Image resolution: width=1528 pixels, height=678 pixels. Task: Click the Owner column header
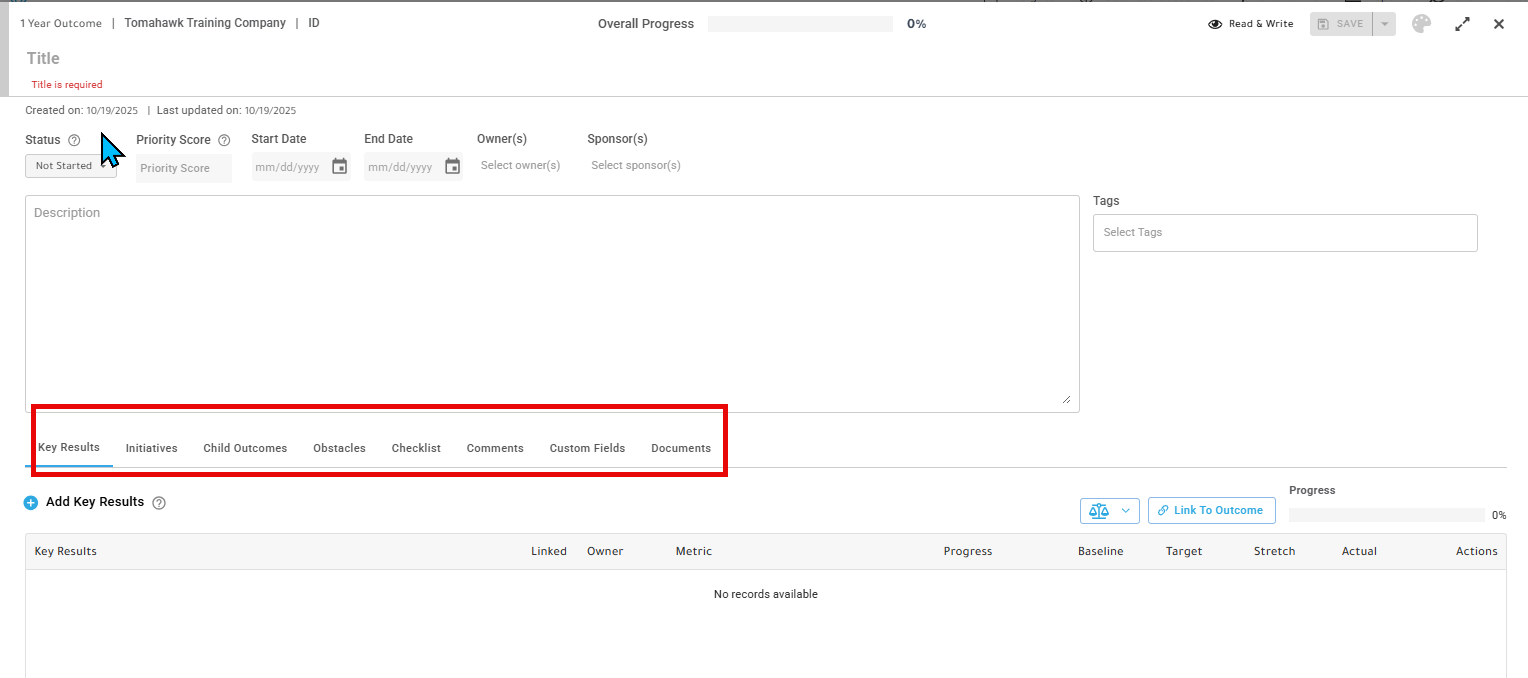click(x=605, y=551)
